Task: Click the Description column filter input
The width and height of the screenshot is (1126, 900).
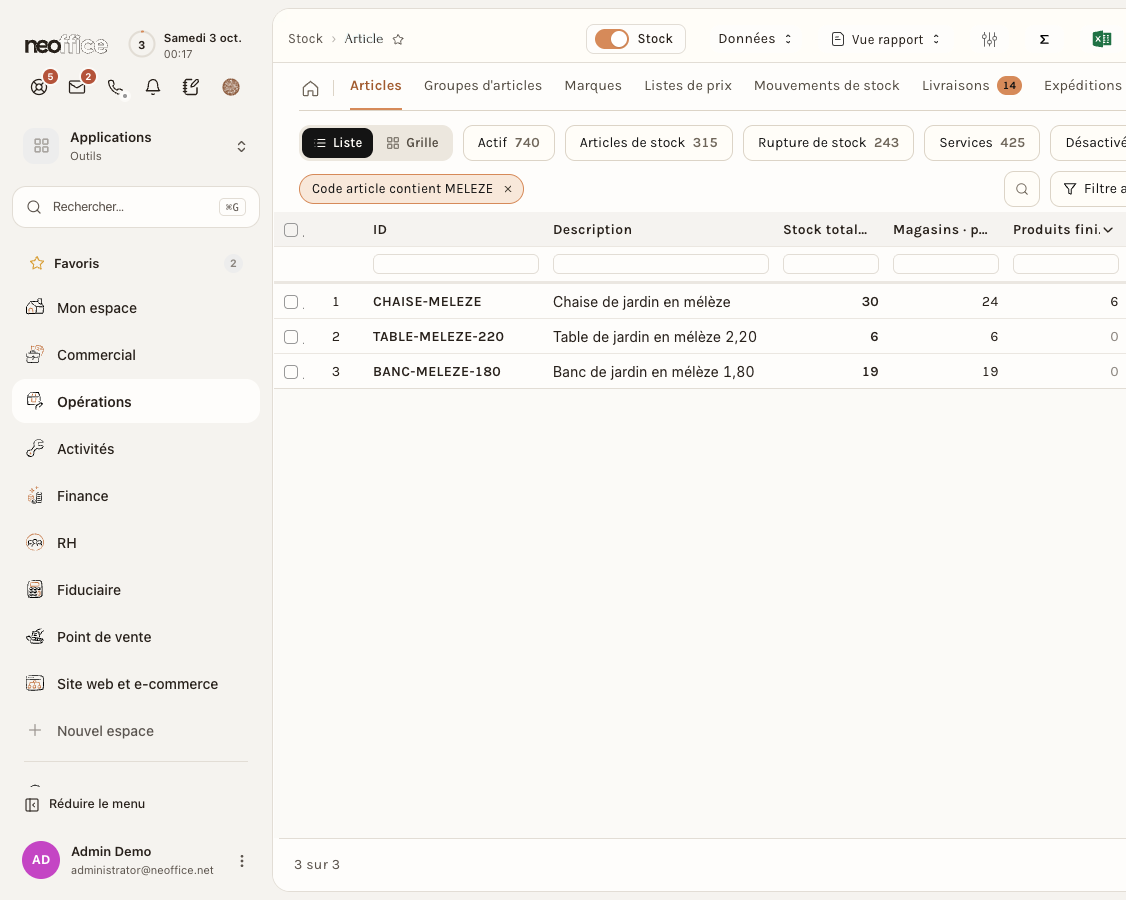Action: 661,264
